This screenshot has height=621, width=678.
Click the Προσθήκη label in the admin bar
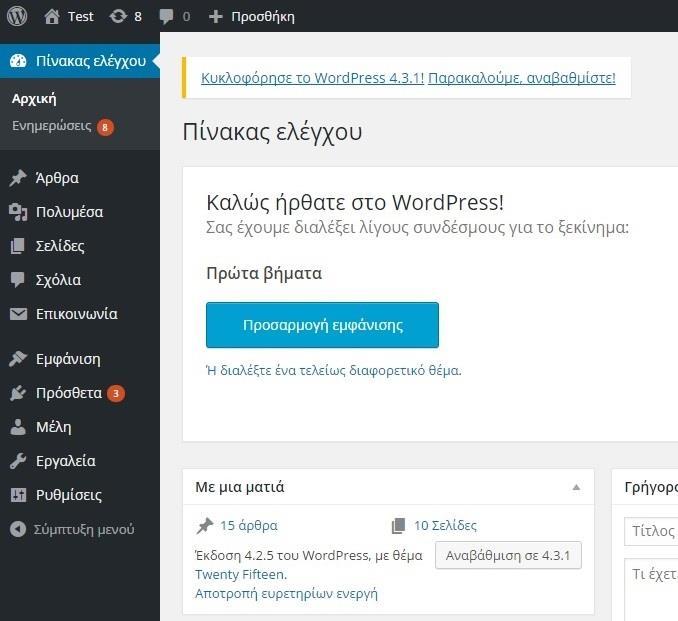263,17
